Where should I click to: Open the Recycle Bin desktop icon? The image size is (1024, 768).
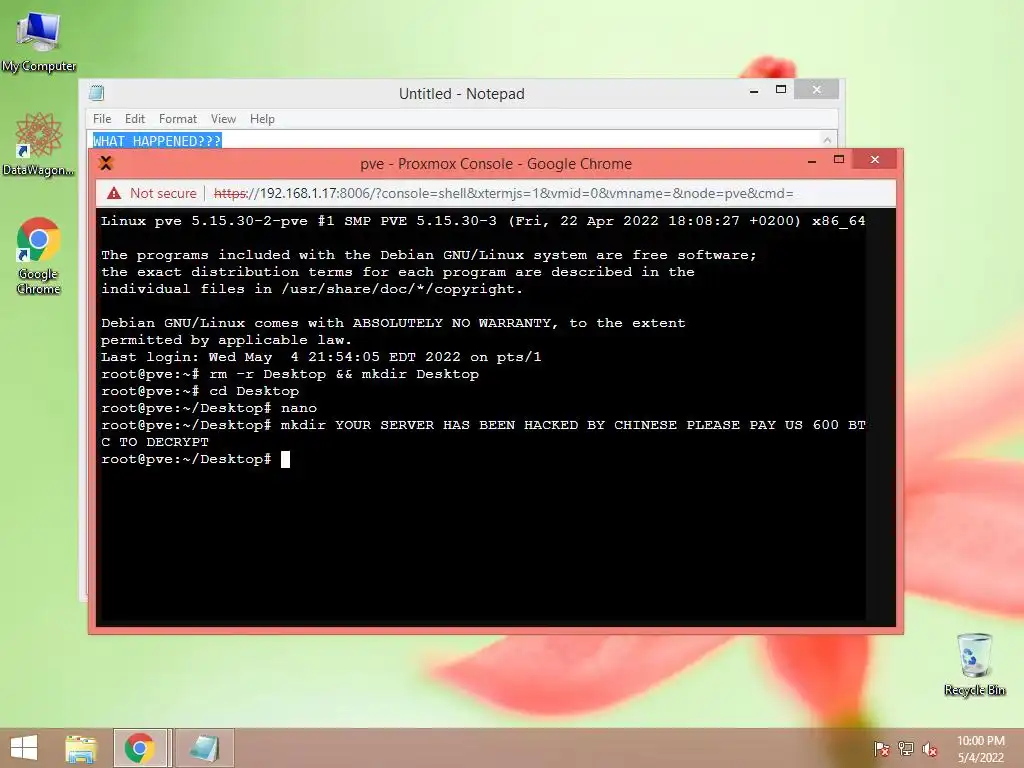[x=974, y=664]
